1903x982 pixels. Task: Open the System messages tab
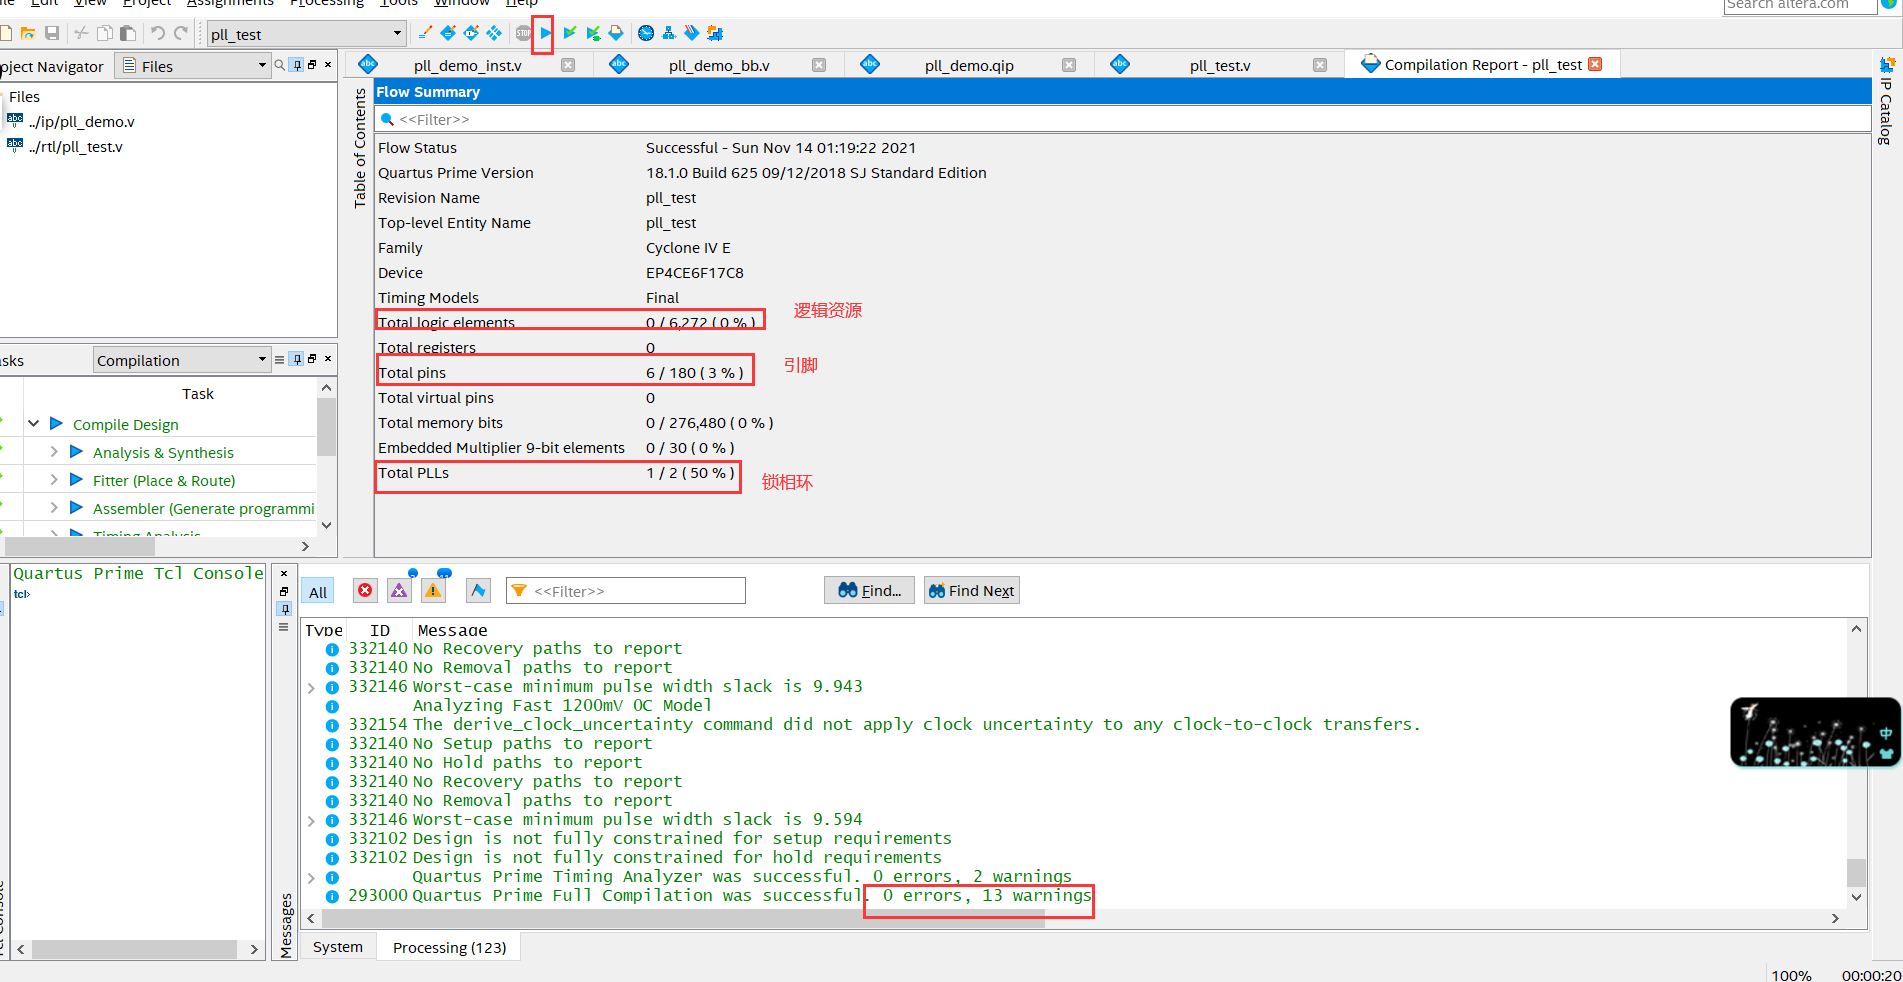338,947
